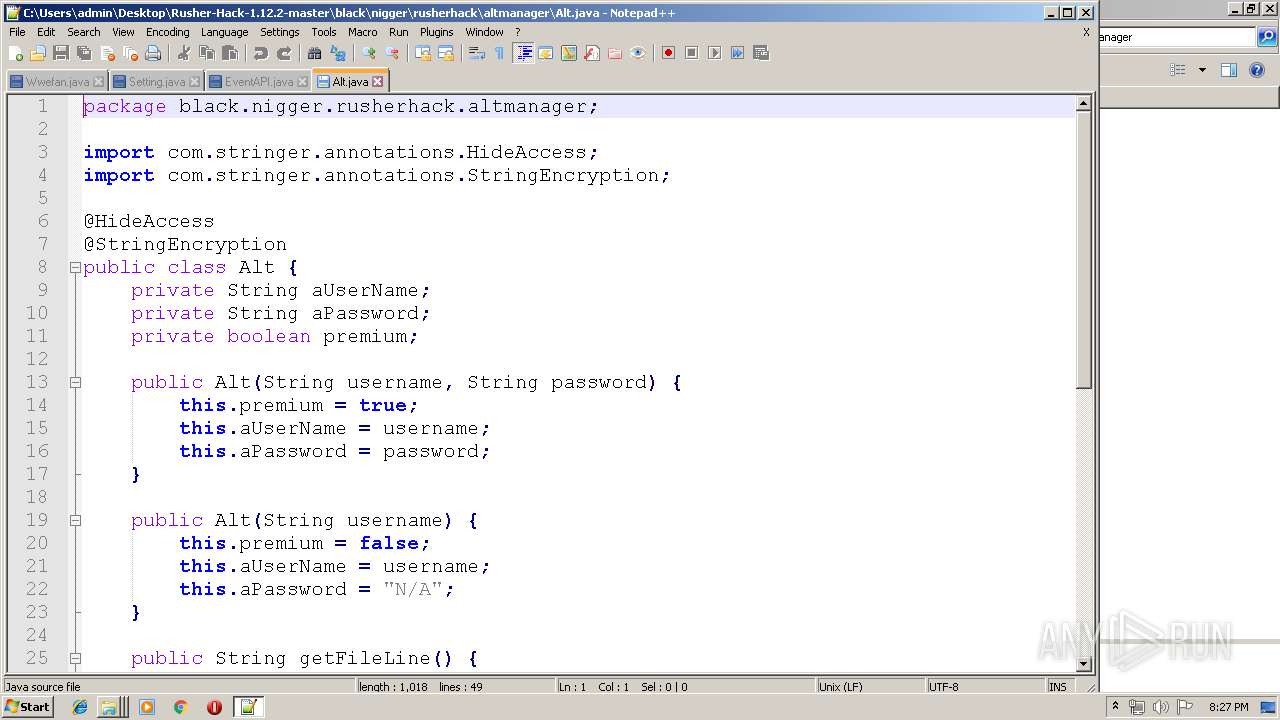Viewport: 1280px width, 720px height.
Task: Start macro recording with red button
Action: coord(668,53)
